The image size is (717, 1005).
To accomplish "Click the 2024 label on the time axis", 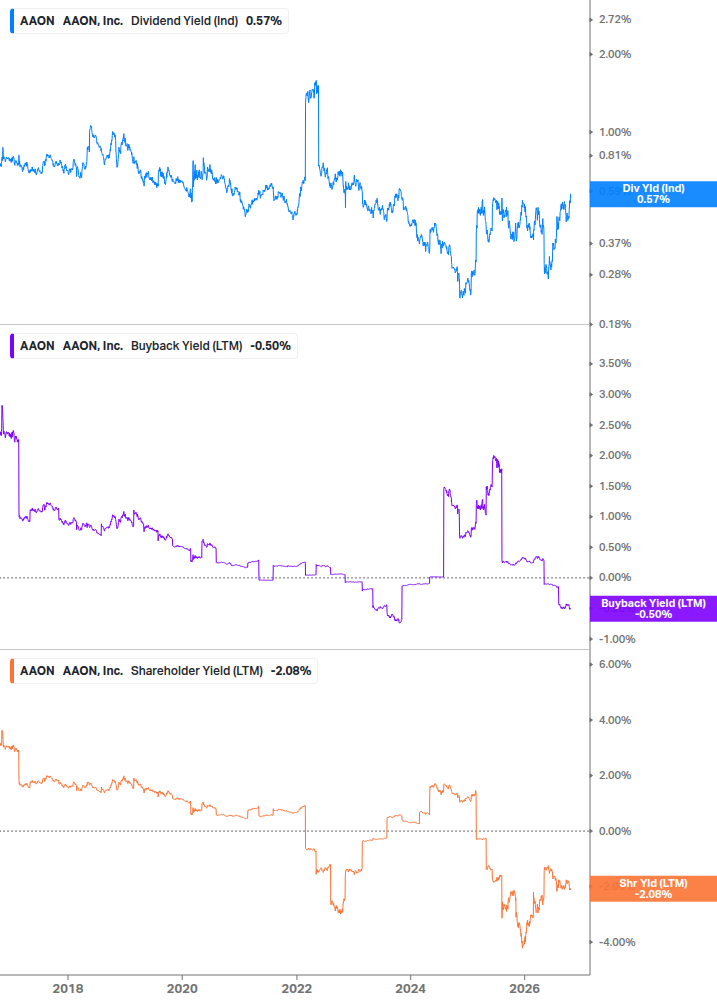I will point(410,989).
